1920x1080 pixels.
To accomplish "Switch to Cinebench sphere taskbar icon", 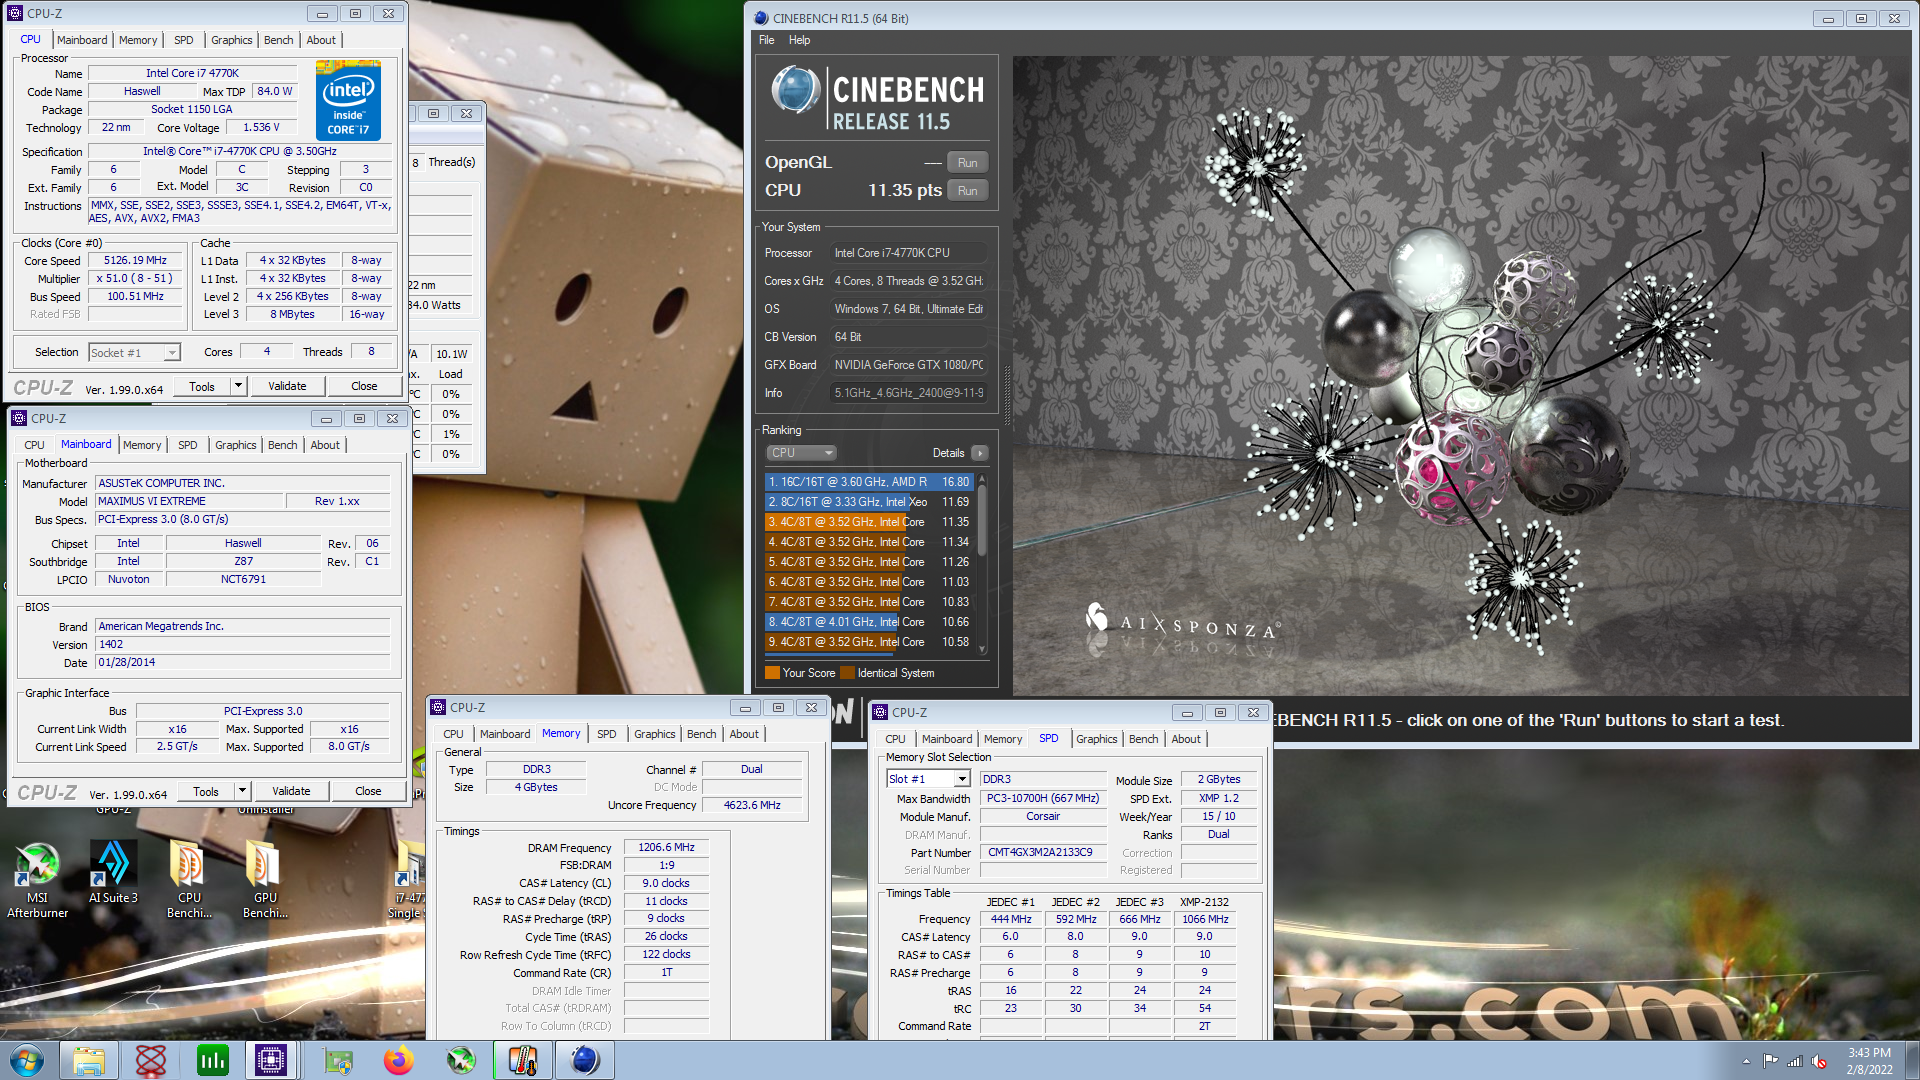I will pos(585,1060).
